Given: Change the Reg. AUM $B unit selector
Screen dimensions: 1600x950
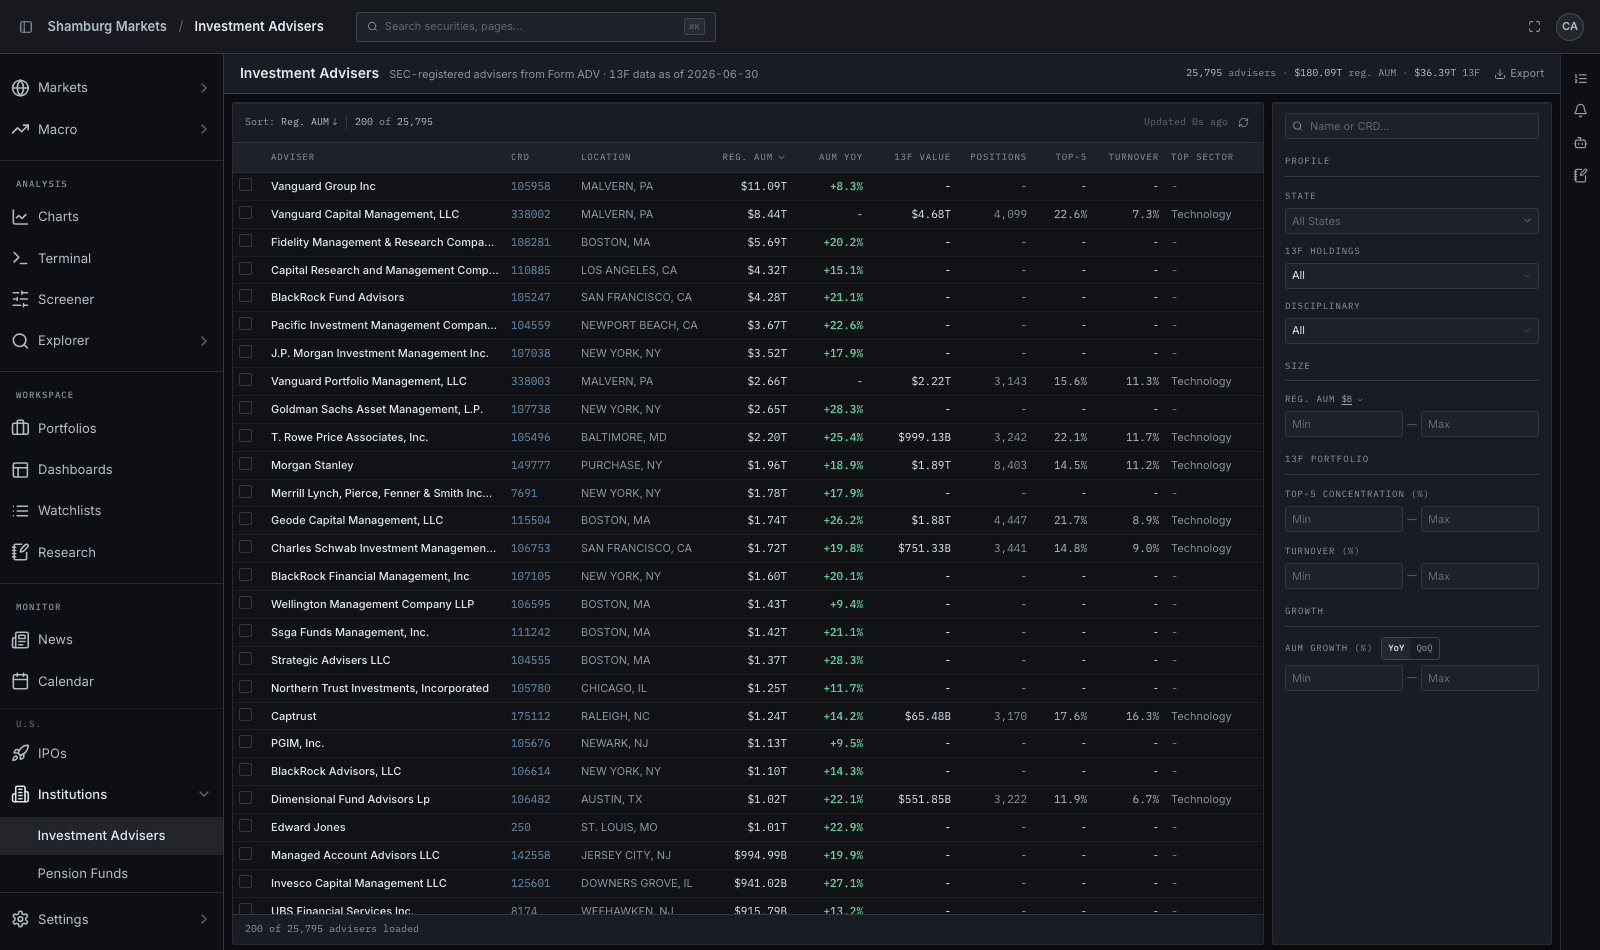Looking at the screenshot, I should [1351, 399].
